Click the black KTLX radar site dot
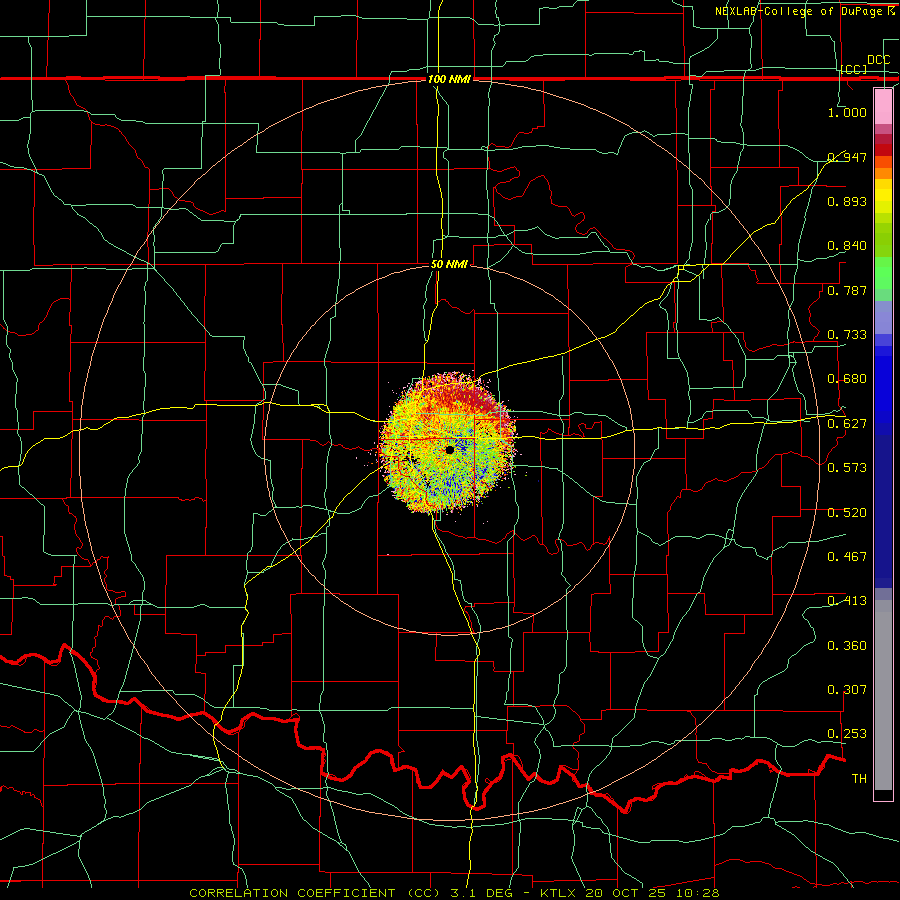 tap(450, 450)
